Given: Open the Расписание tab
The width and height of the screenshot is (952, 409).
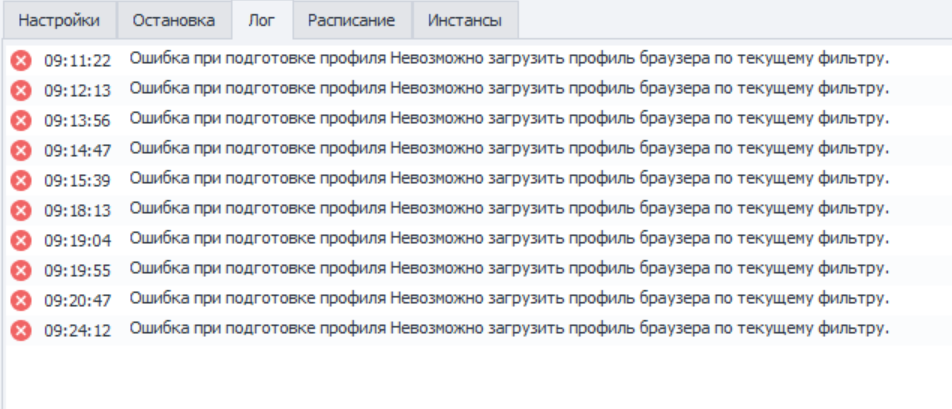Looking at the screenshot, I should (x=352, y=20).
